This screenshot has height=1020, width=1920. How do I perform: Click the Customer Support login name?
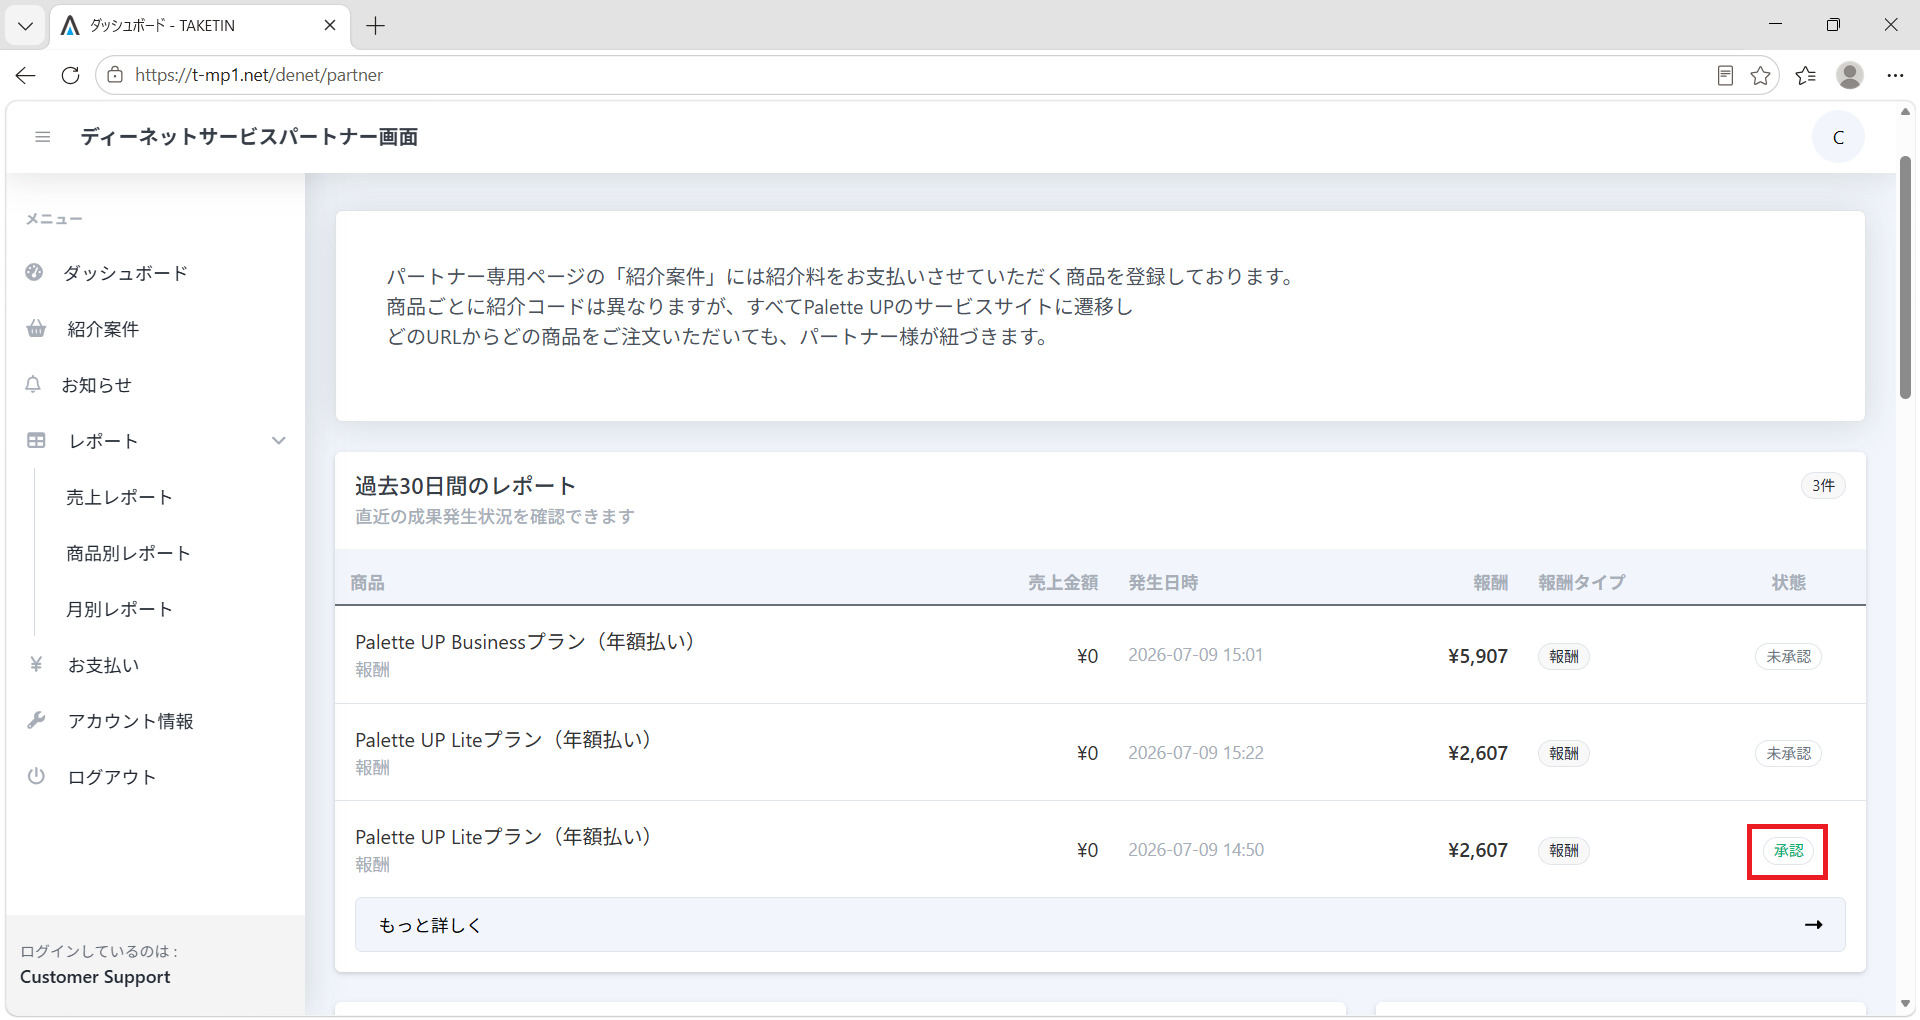[x=95, y=977]
